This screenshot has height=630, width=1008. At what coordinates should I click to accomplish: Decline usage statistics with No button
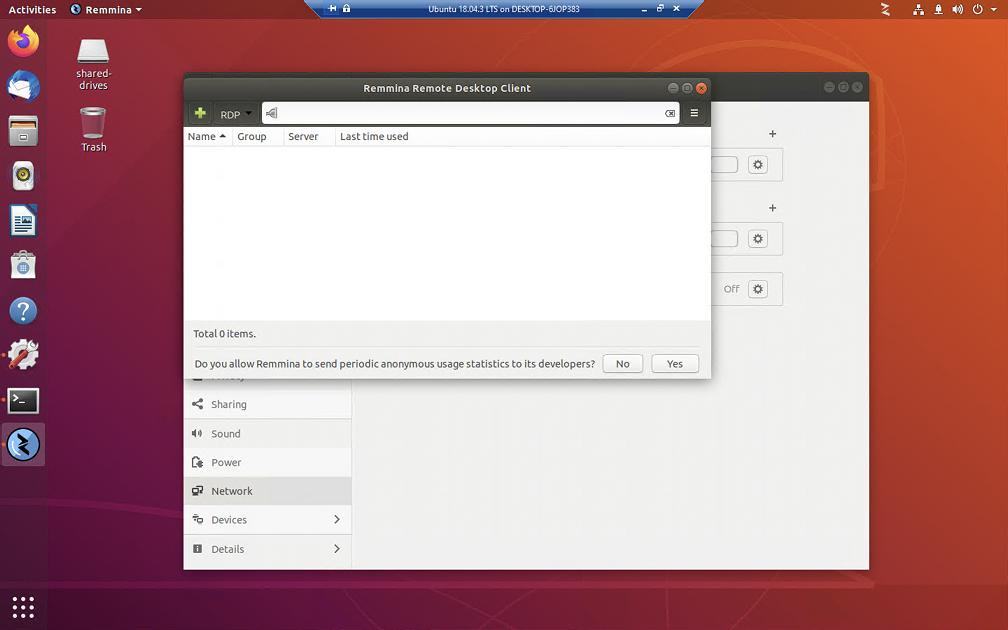tap(622, 364)
